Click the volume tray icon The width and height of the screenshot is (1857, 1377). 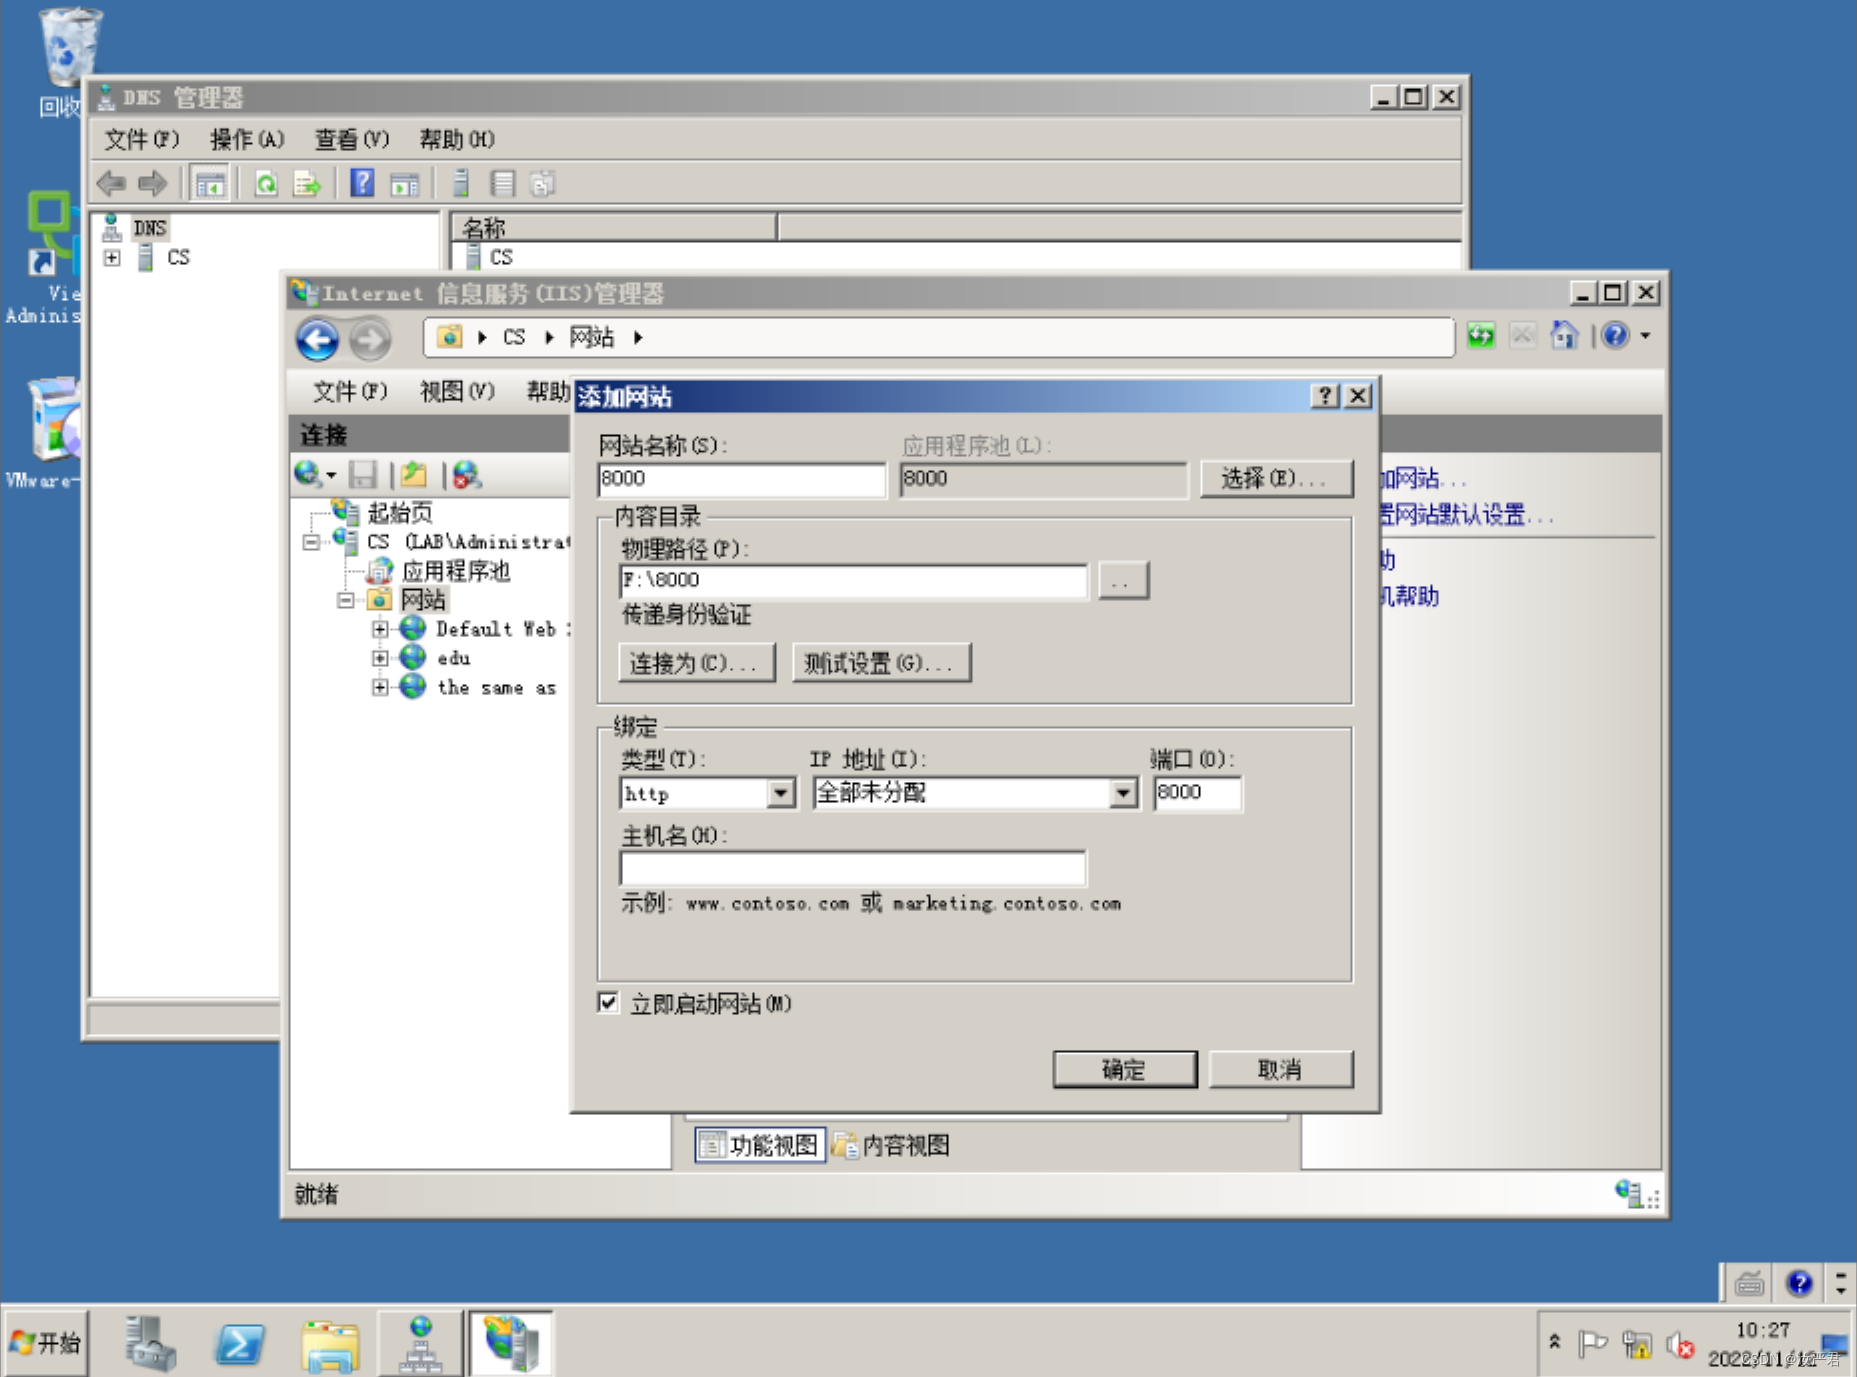(1681, 1344)
